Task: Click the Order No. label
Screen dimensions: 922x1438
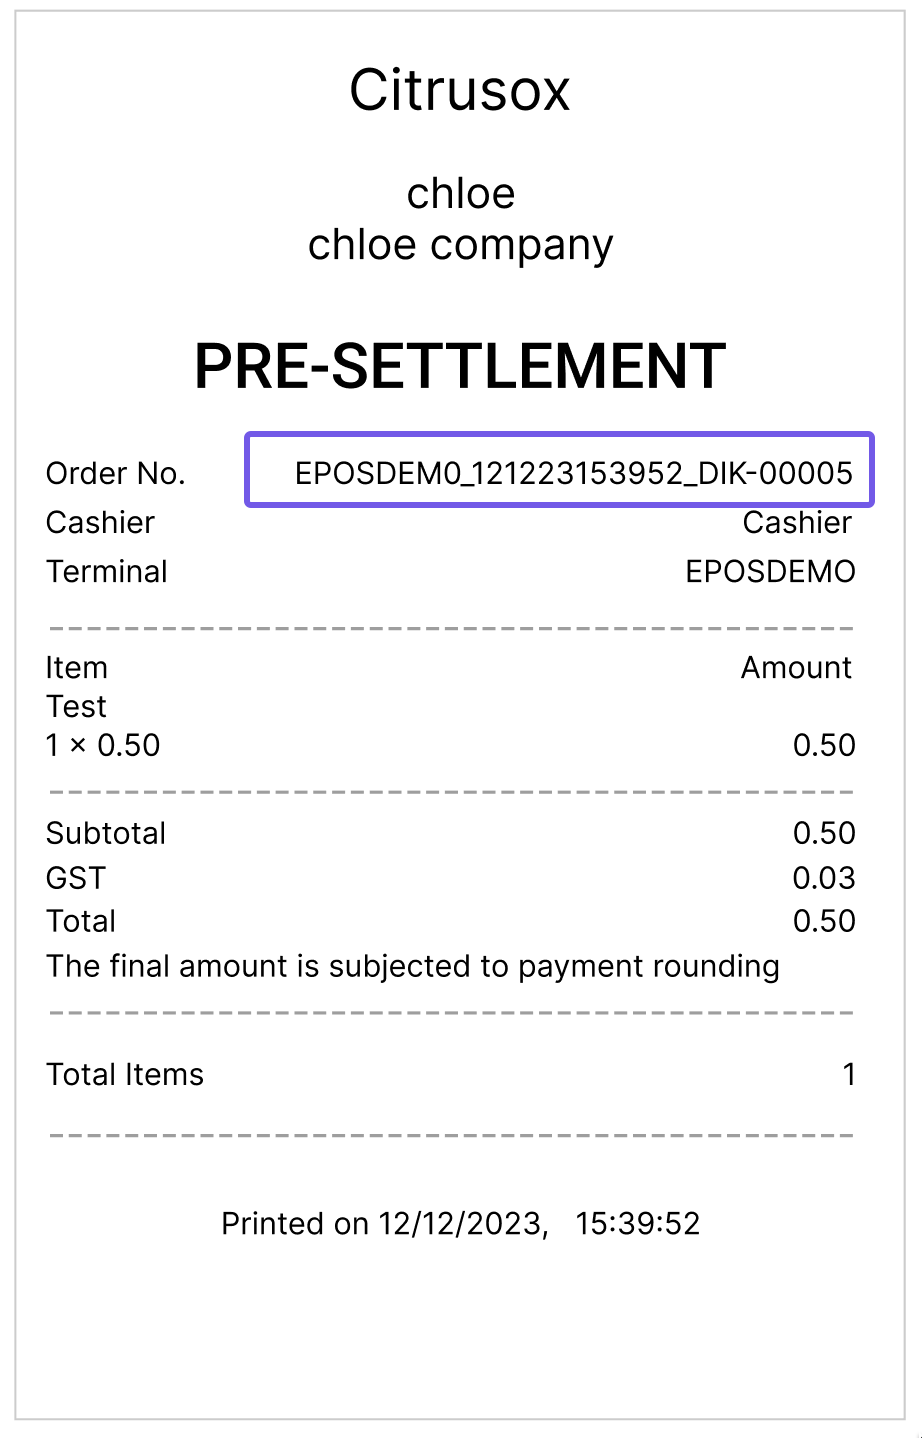Action: click(116, 473)
